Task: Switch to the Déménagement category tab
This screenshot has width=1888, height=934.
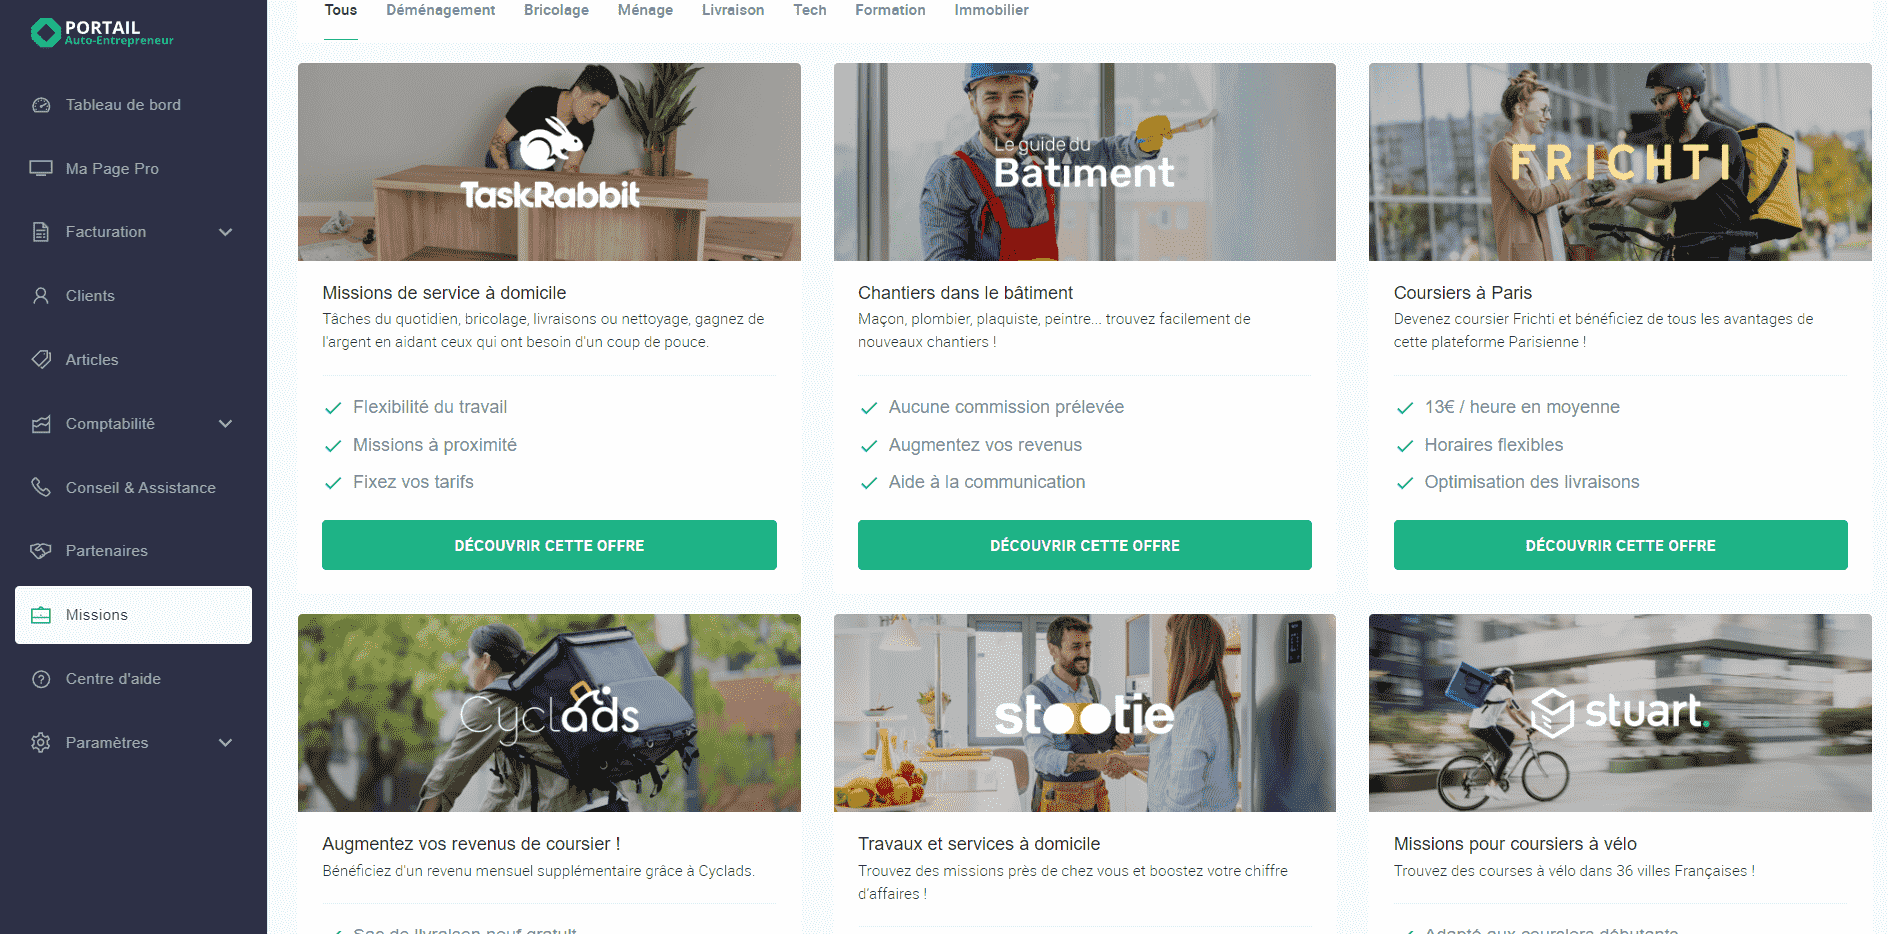Action: click(x=440, y=10)
